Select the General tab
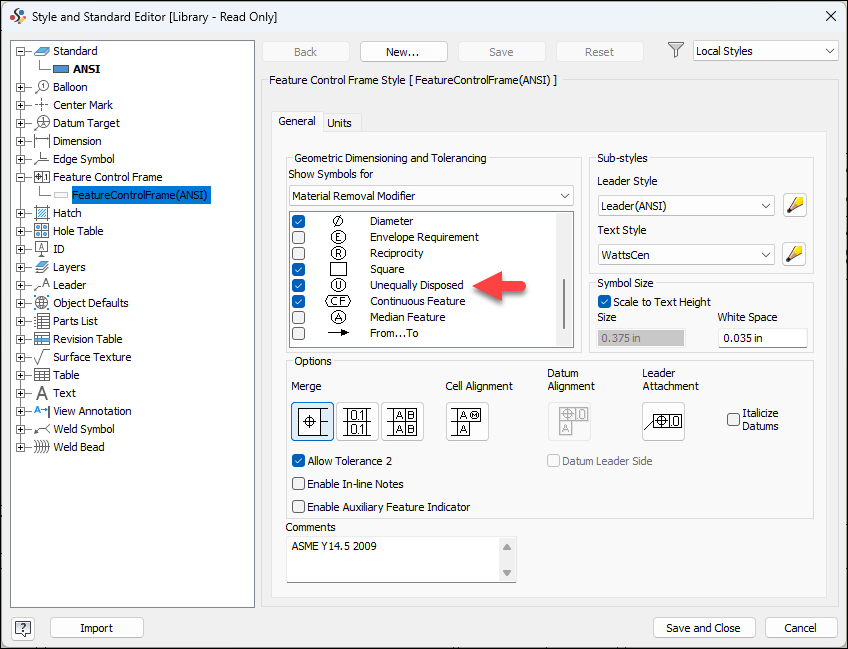This screenshot has height=649, width=848. point(297,121)
